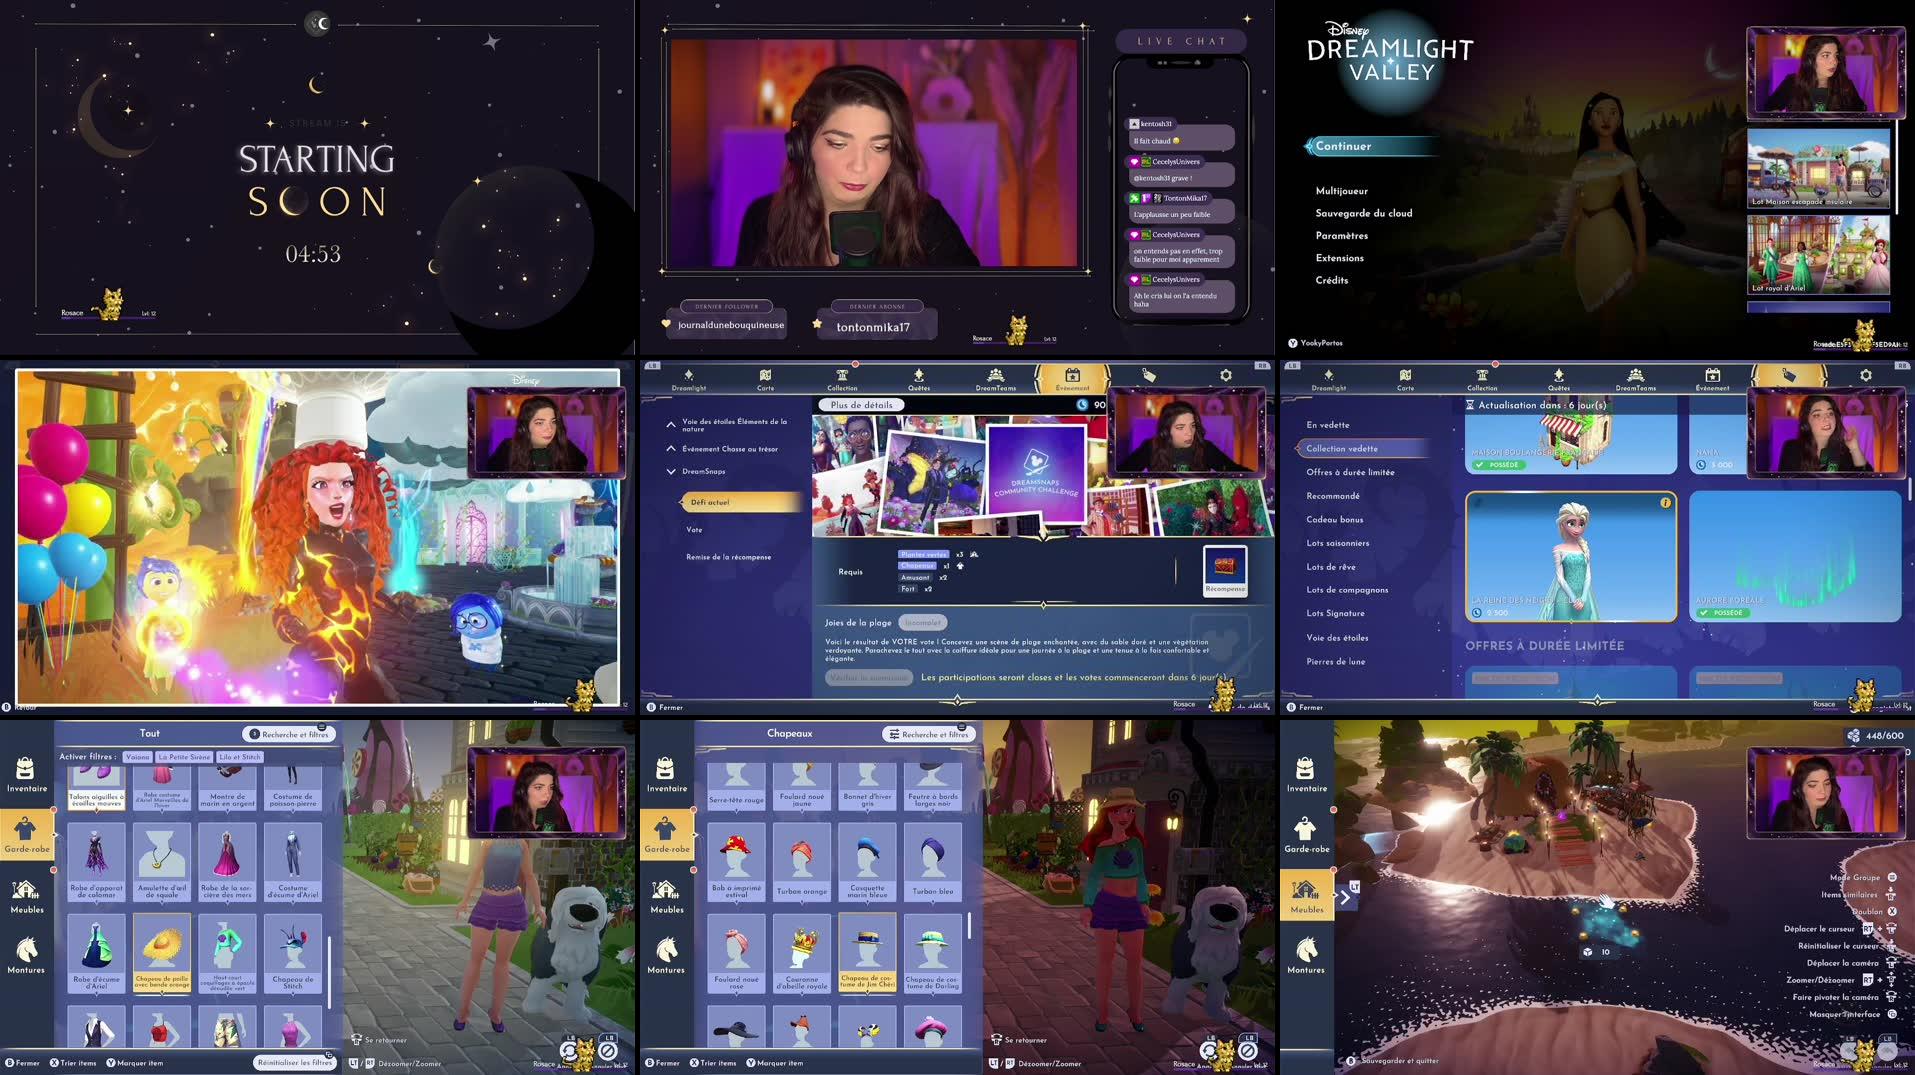Screen dimensions: 1915x1075
Task: Toggle the Vaiana active filter chip
Action: click(x=137, y=757)
